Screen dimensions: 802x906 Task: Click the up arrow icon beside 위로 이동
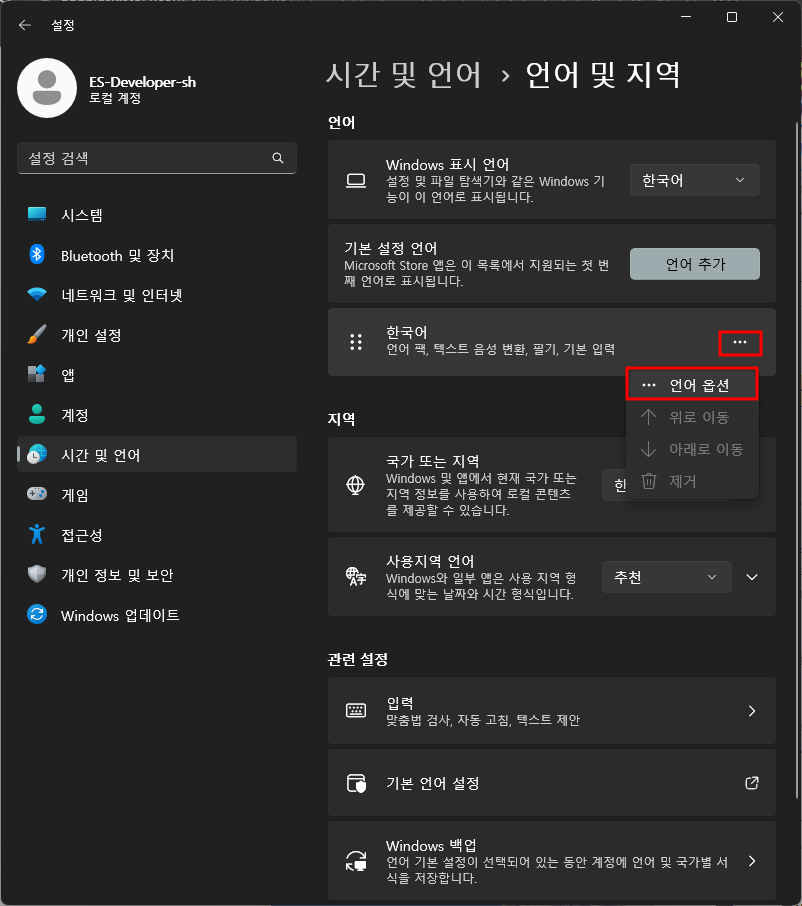click(648, 417)
